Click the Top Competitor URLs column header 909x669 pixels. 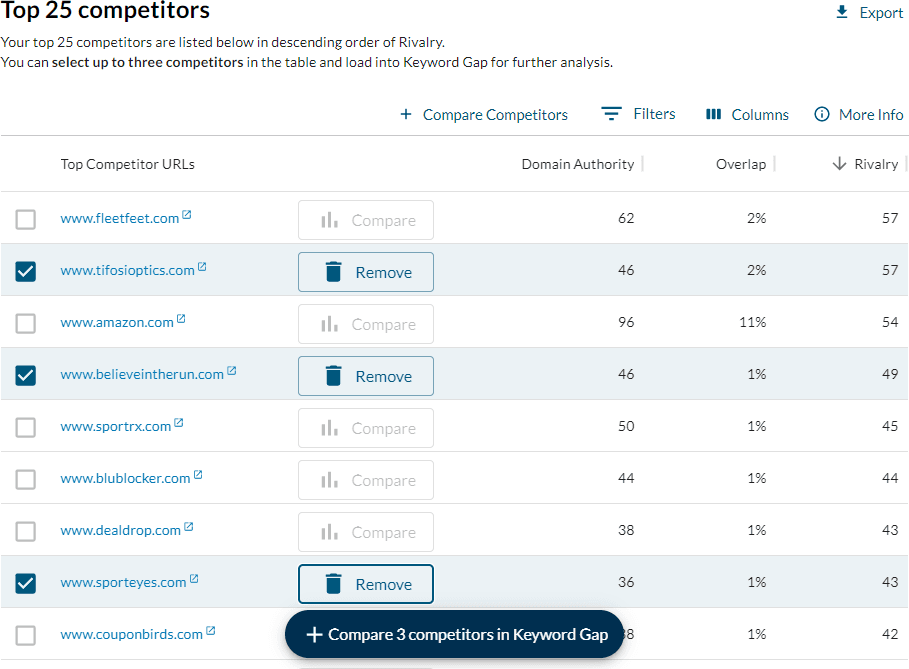[127, 164]
